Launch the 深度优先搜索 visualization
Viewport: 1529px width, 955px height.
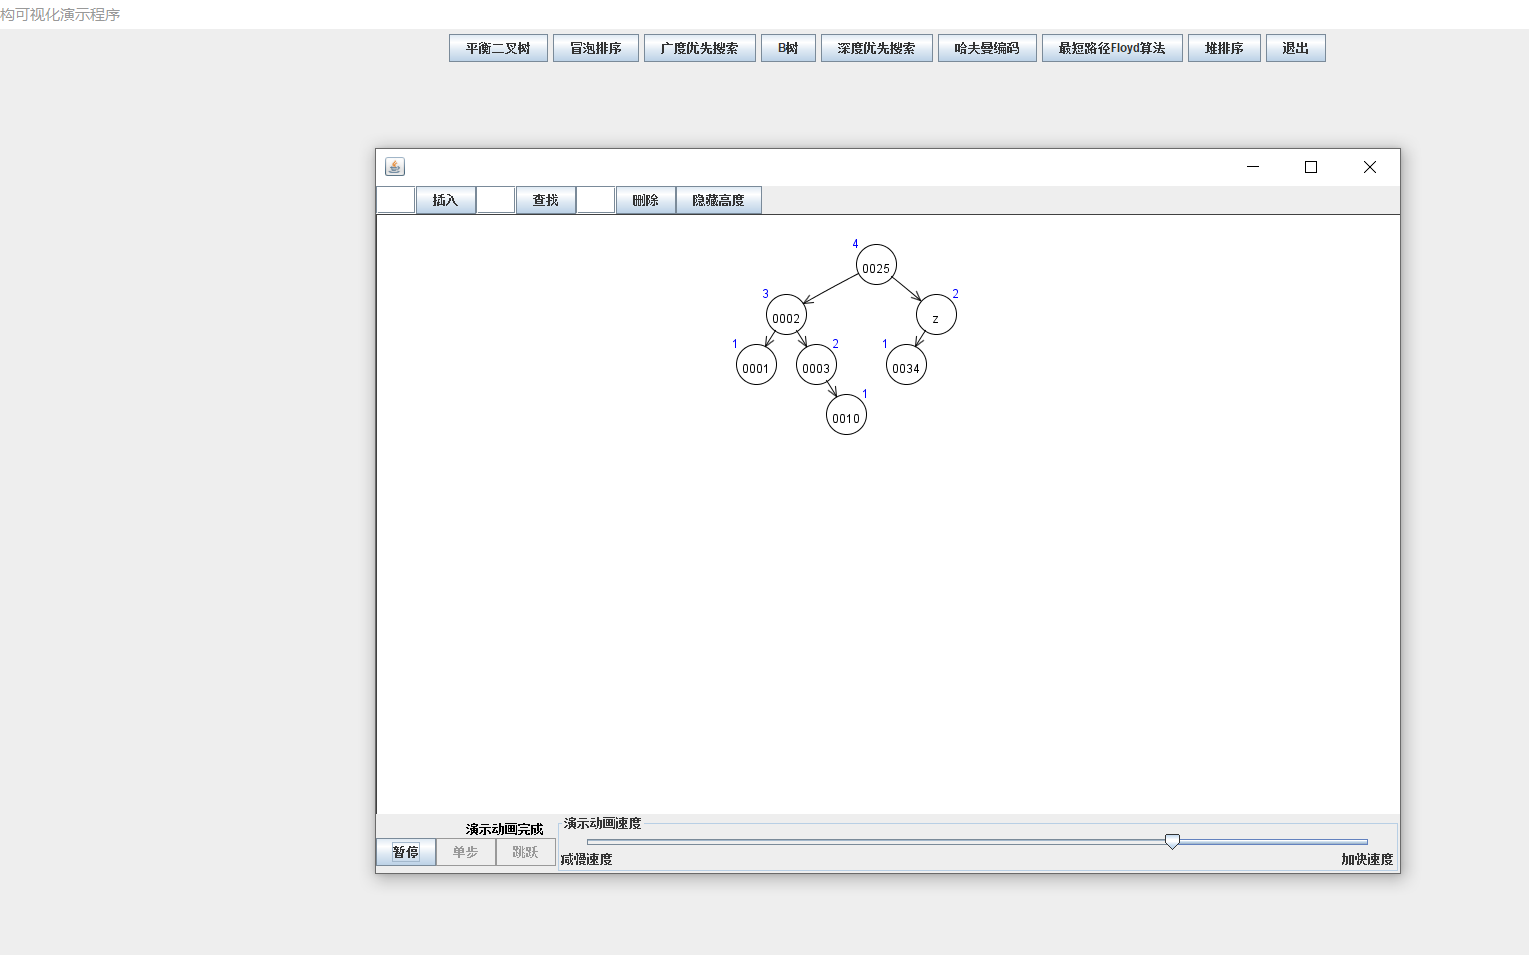[876, 48]
